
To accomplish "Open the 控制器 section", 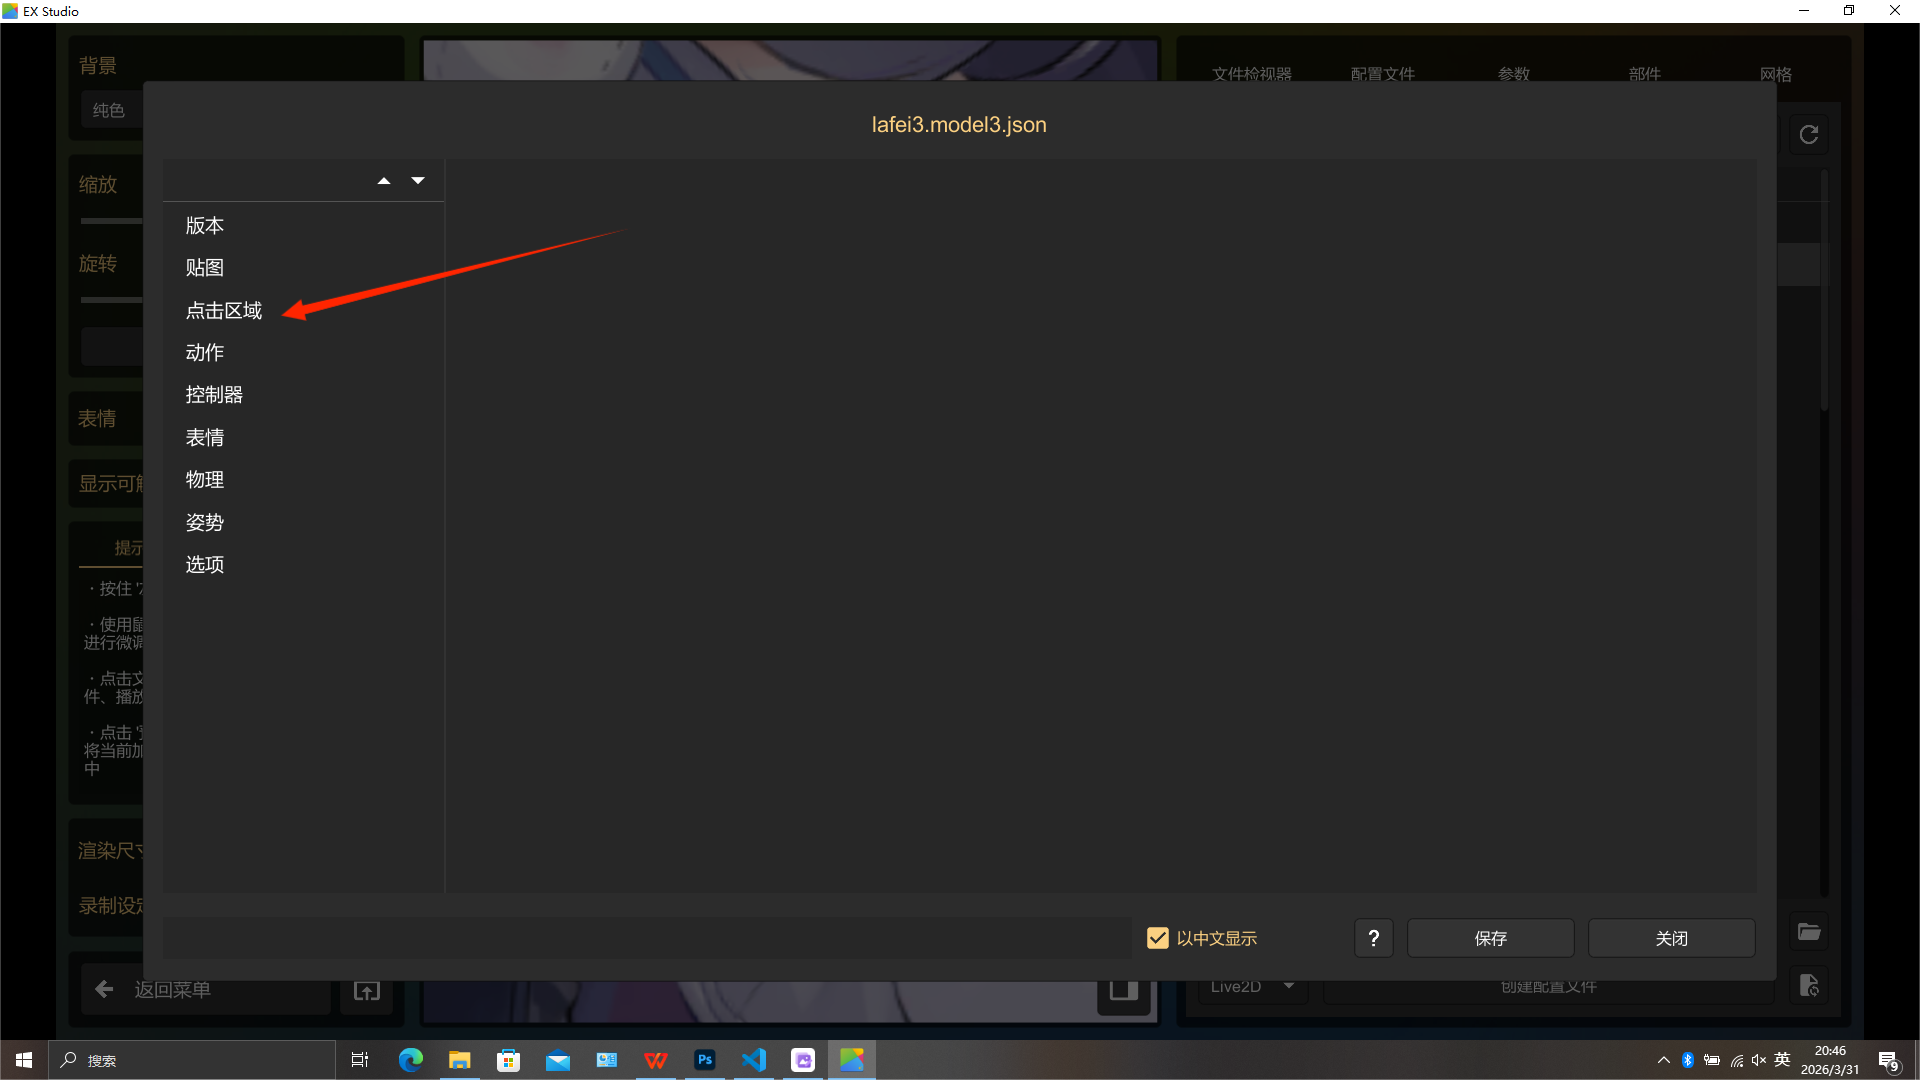I will click(214, 395).
